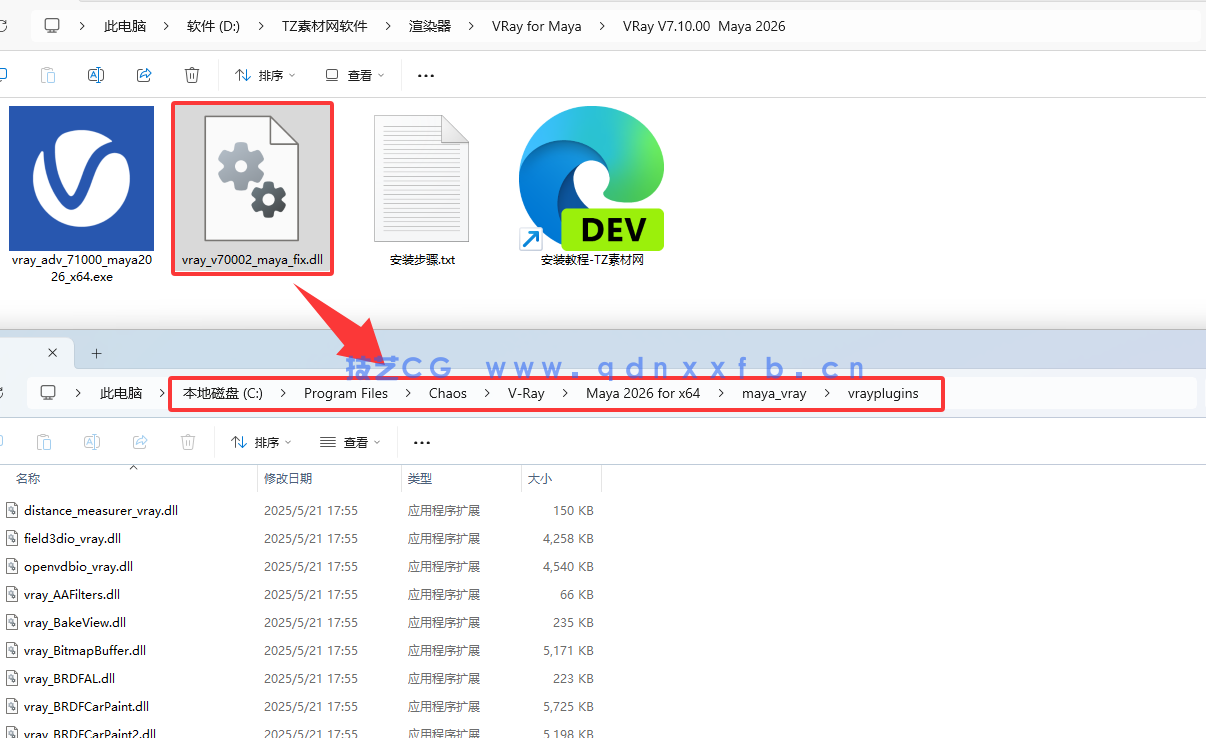Click the breadcrumb chevron after Chaos folder

(485, 393)
